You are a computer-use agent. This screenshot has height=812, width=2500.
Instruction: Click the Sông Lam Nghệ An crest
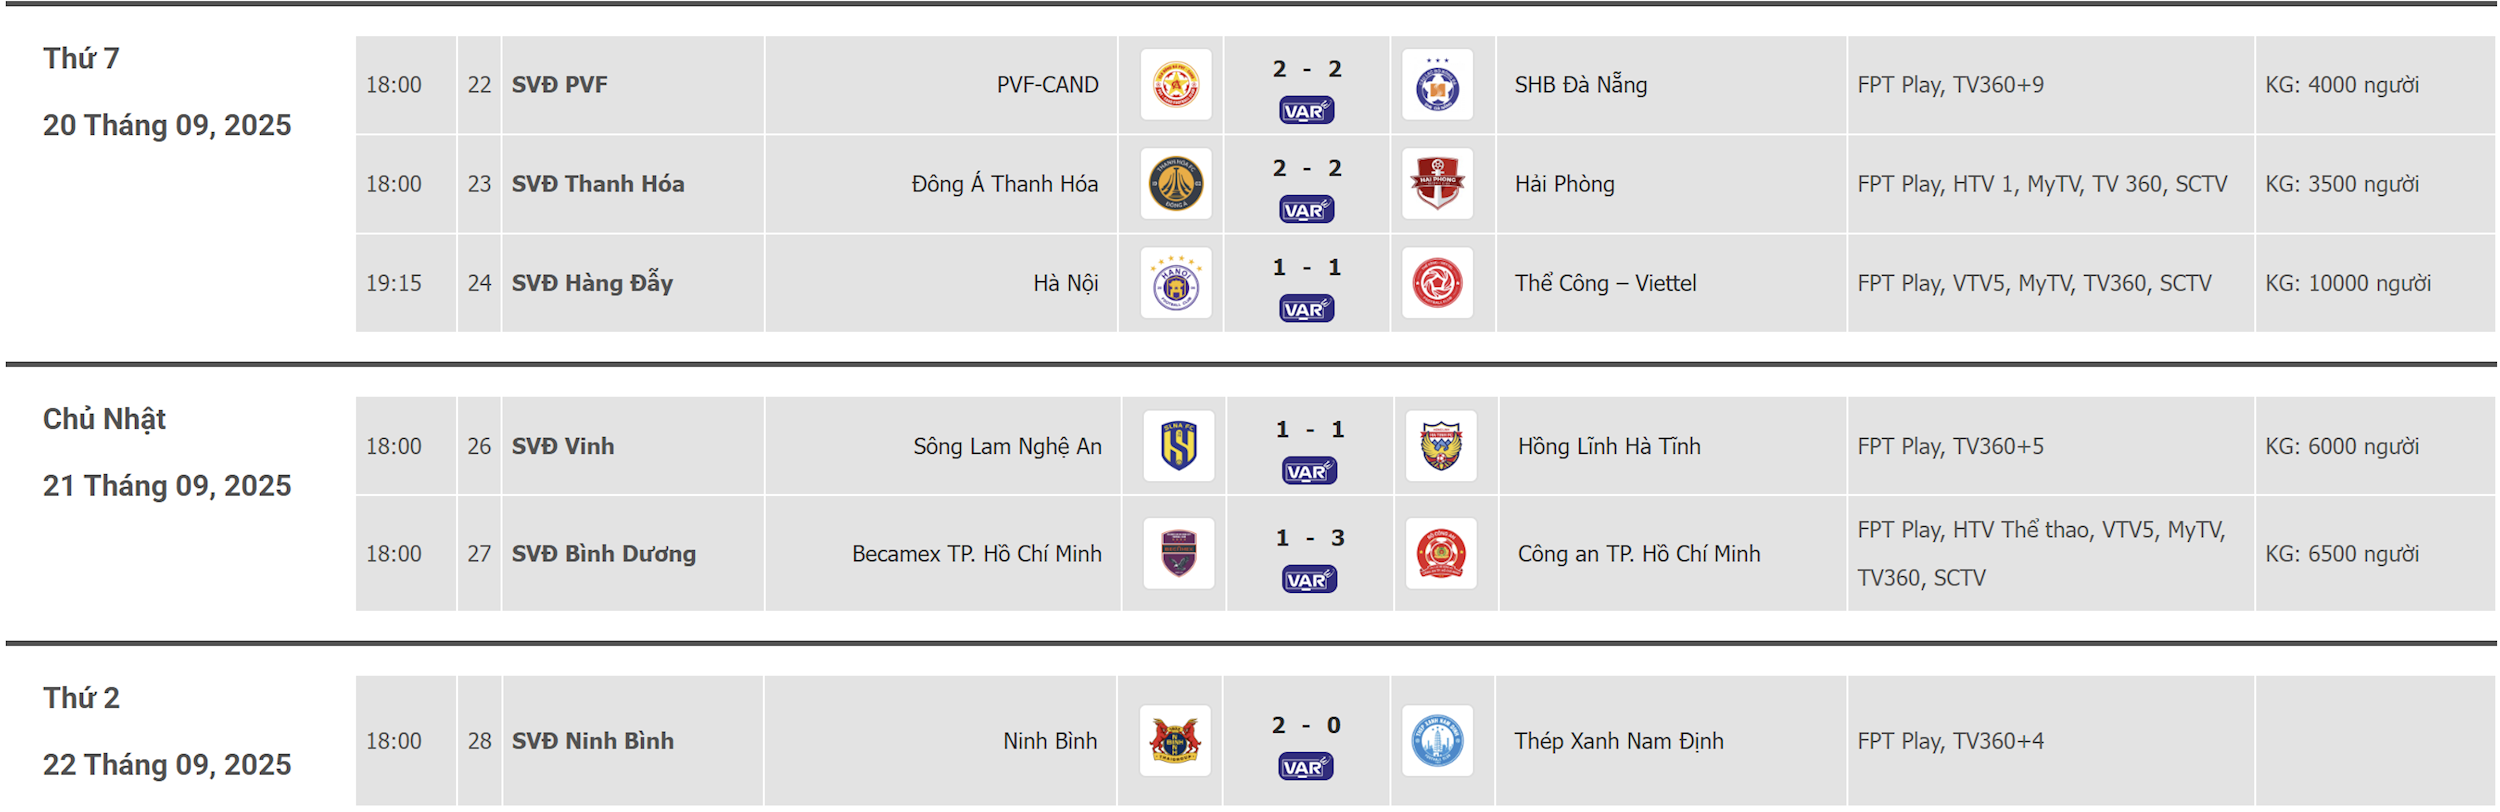[1179, 446]
